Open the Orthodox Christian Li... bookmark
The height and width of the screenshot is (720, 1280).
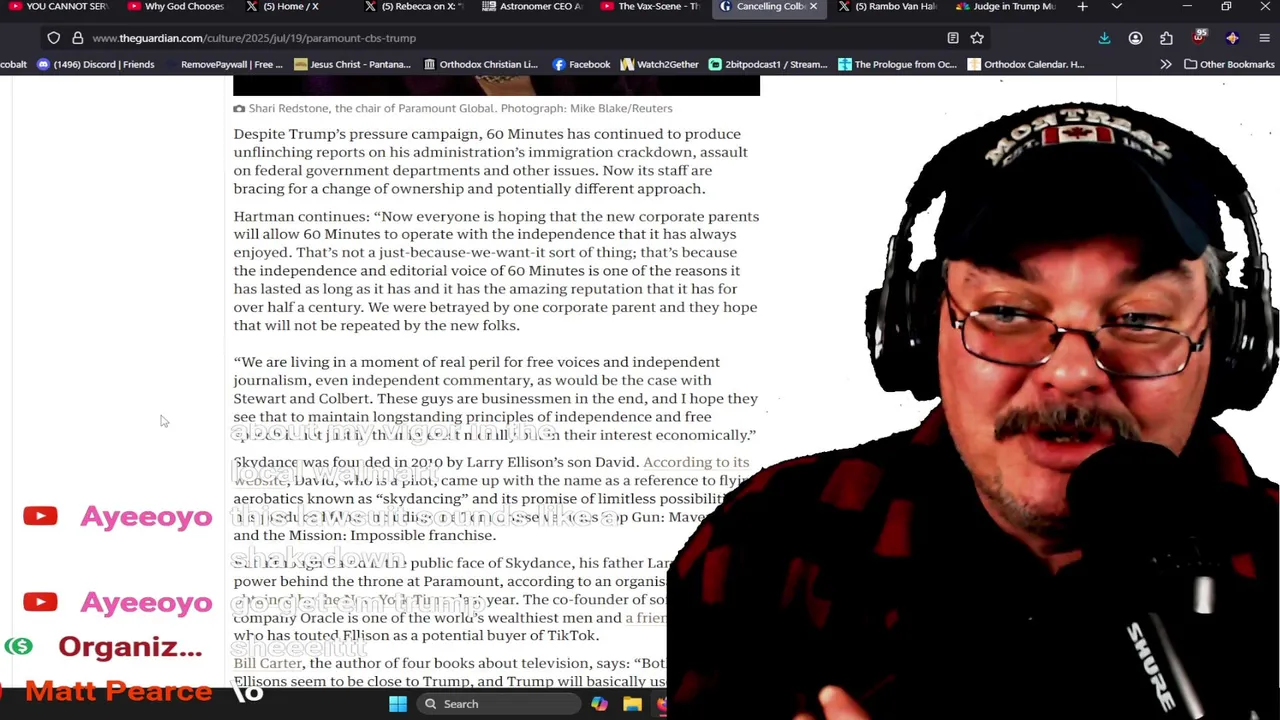[x=480, y=64]
